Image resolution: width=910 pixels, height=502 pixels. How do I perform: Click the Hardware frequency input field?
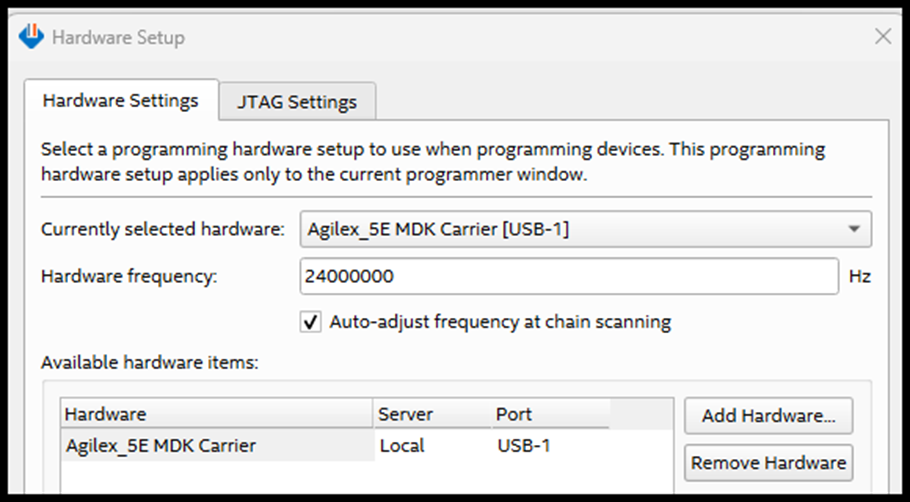568,276
